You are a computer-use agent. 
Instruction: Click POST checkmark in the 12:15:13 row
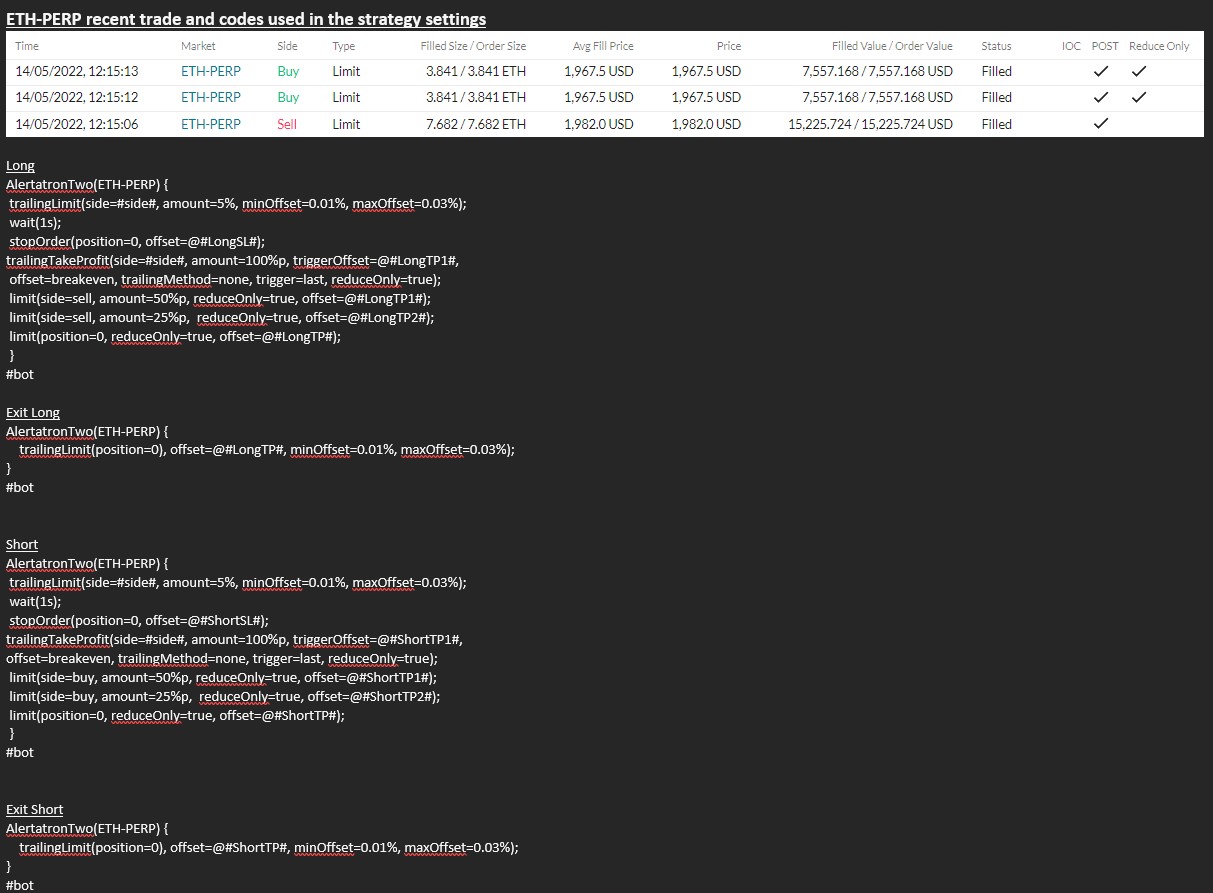[1101, 71]
